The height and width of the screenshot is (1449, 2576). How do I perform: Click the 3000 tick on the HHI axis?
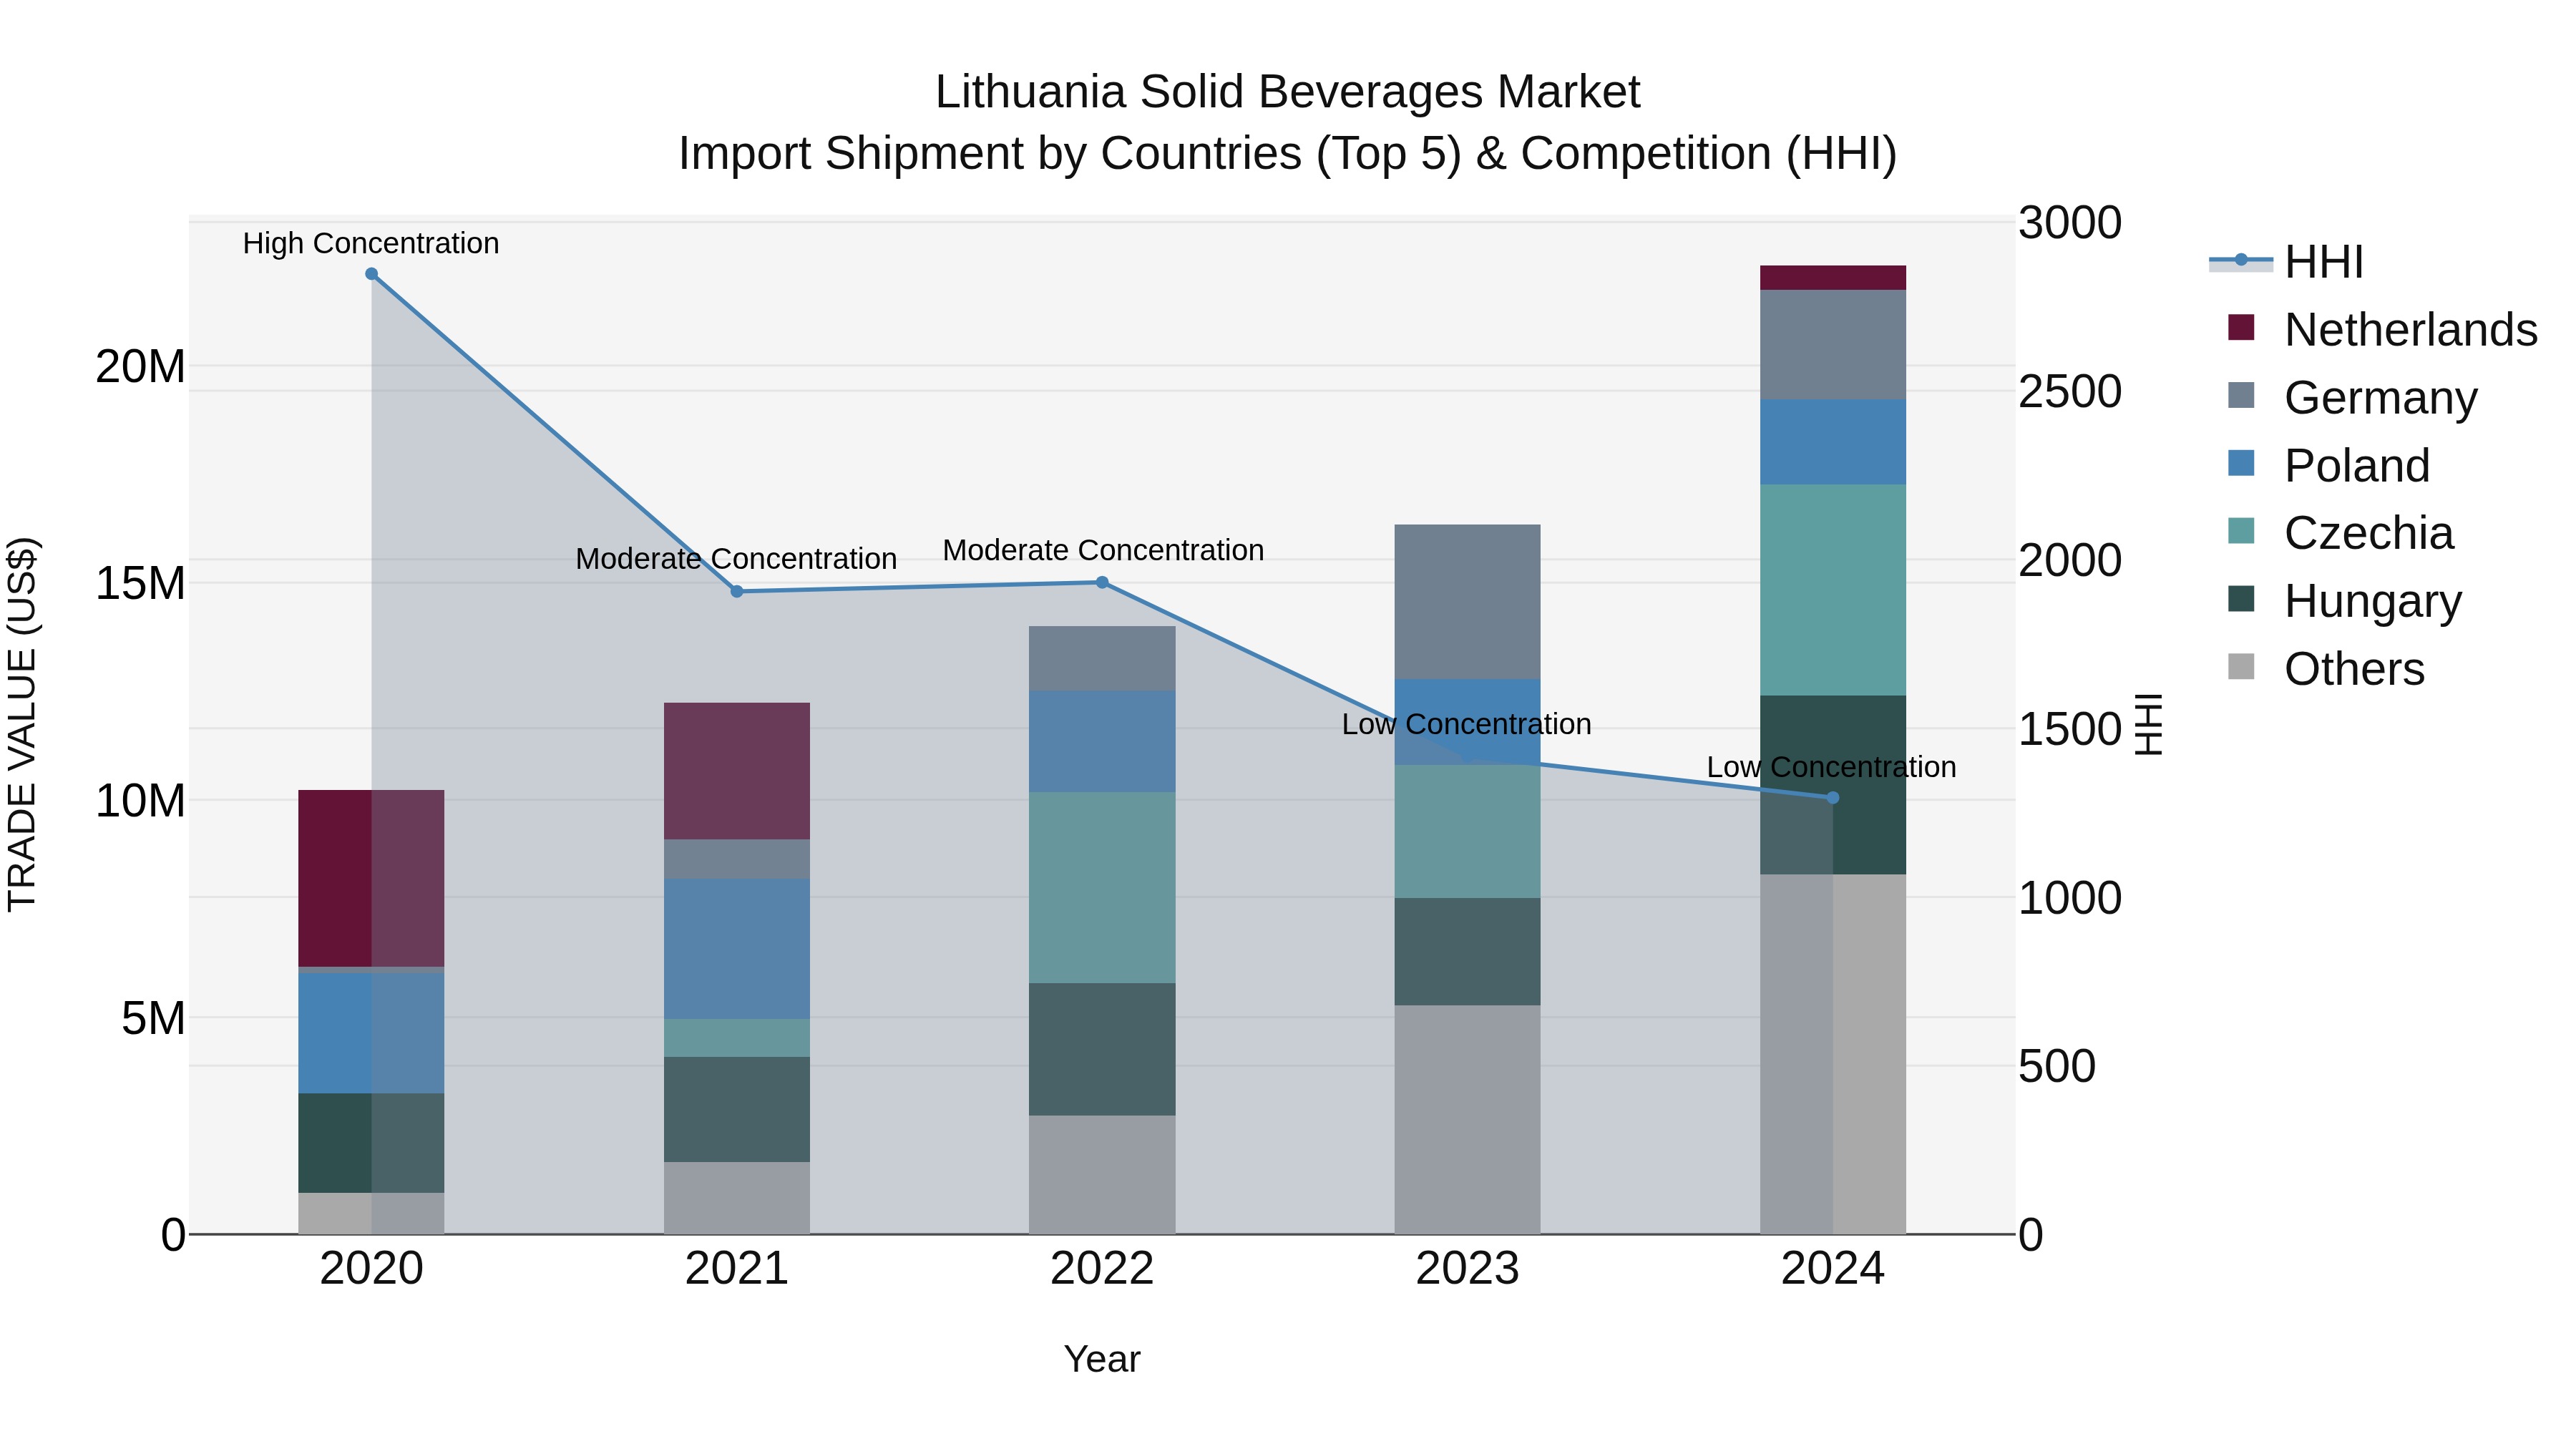[2069, 222]
